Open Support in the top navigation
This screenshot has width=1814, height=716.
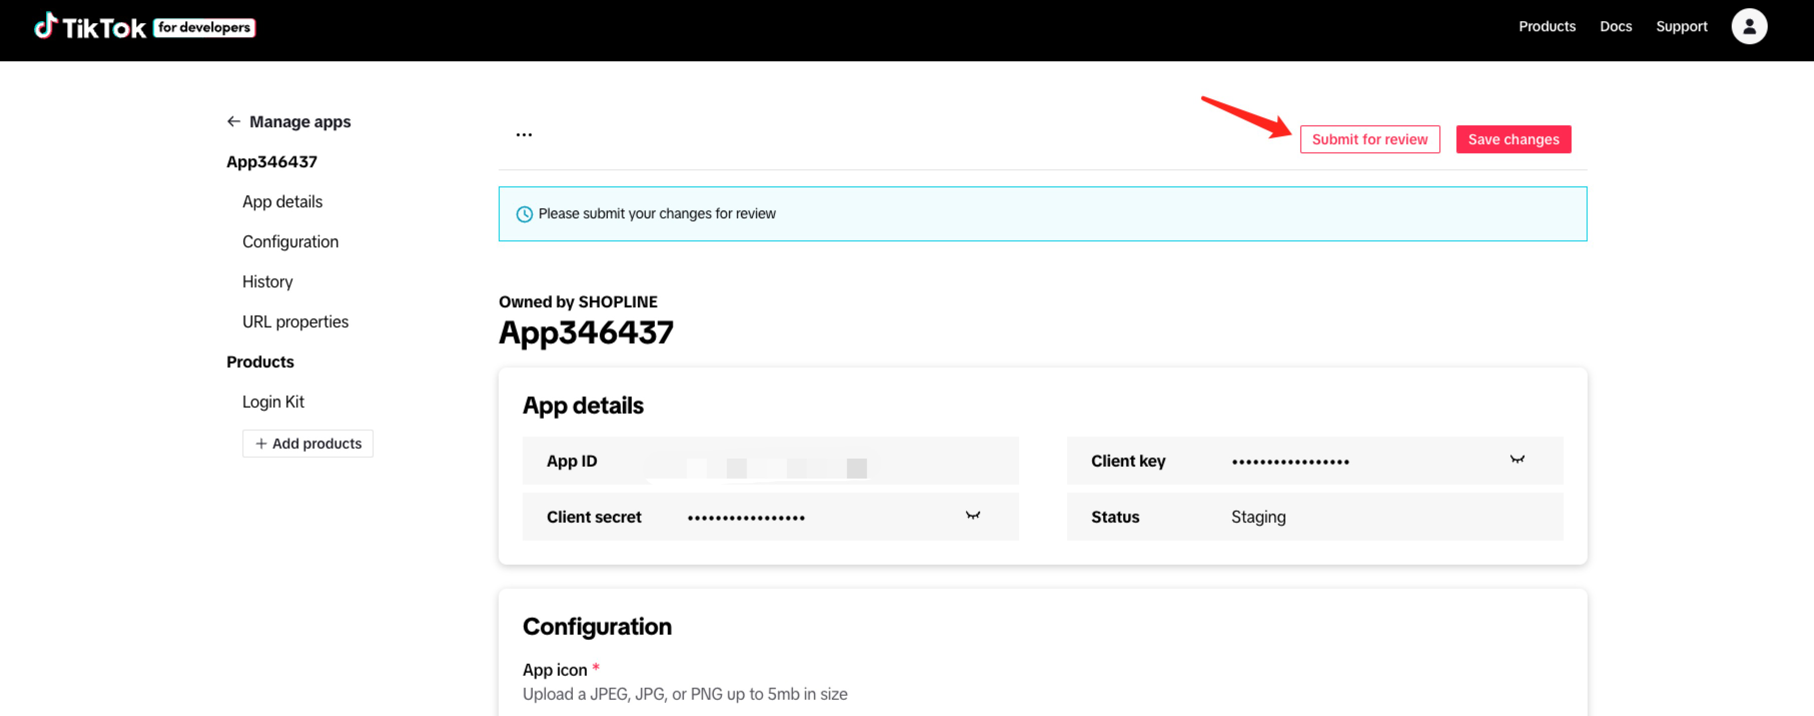[x=1682, y=27]
